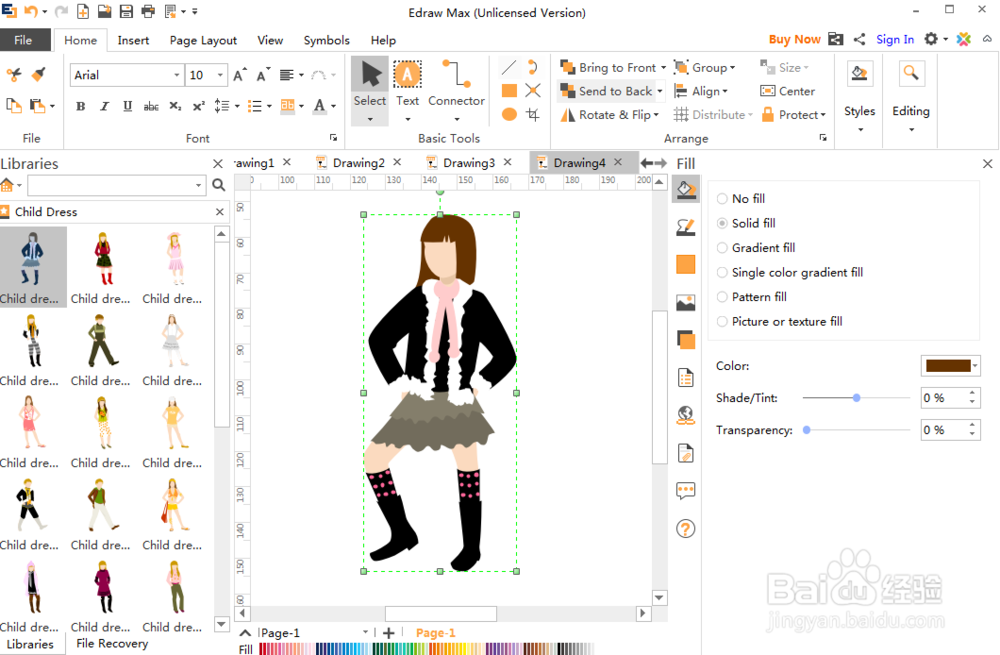Open the File Recovery panel tab
This screenshot has width=1000, height=655.
point(112,643)
